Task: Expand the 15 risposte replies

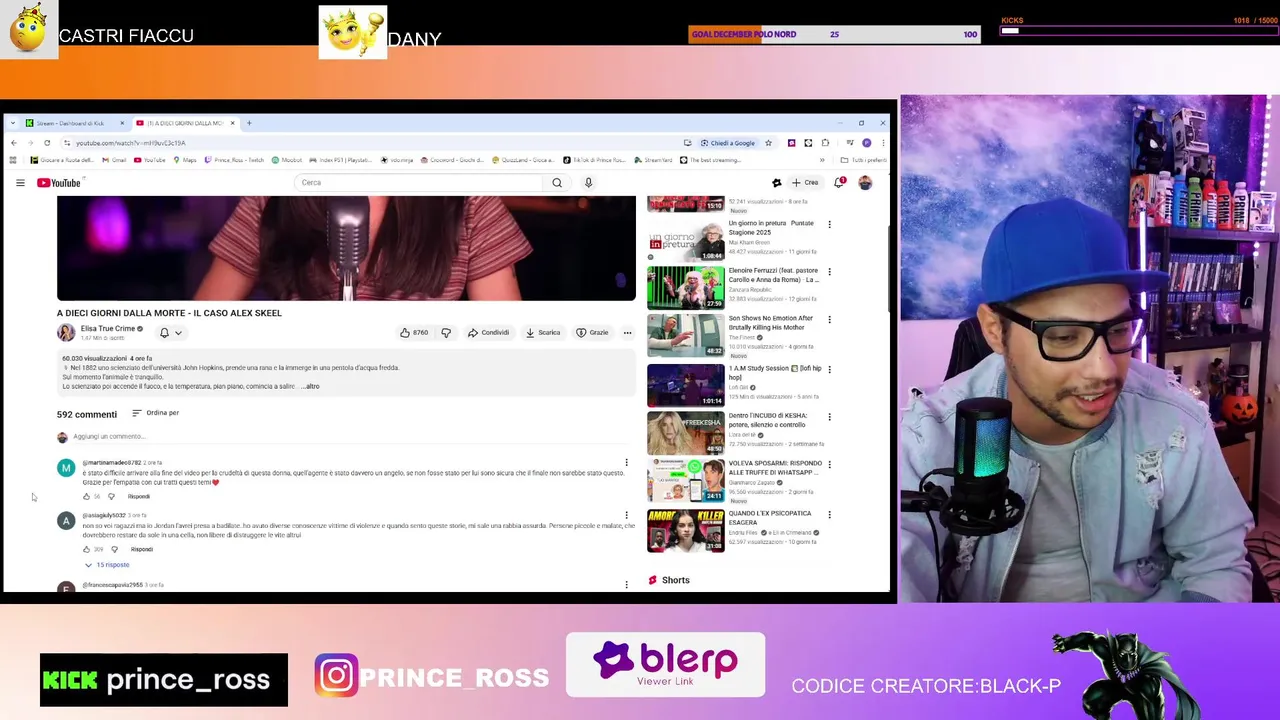Action: [107, 565]
